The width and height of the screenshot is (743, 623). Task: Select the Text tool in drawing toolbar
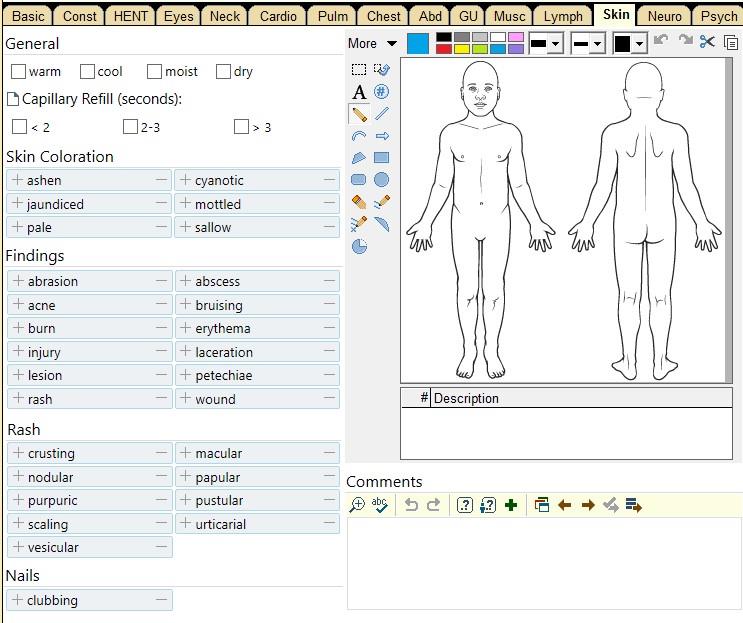[359, 92]
